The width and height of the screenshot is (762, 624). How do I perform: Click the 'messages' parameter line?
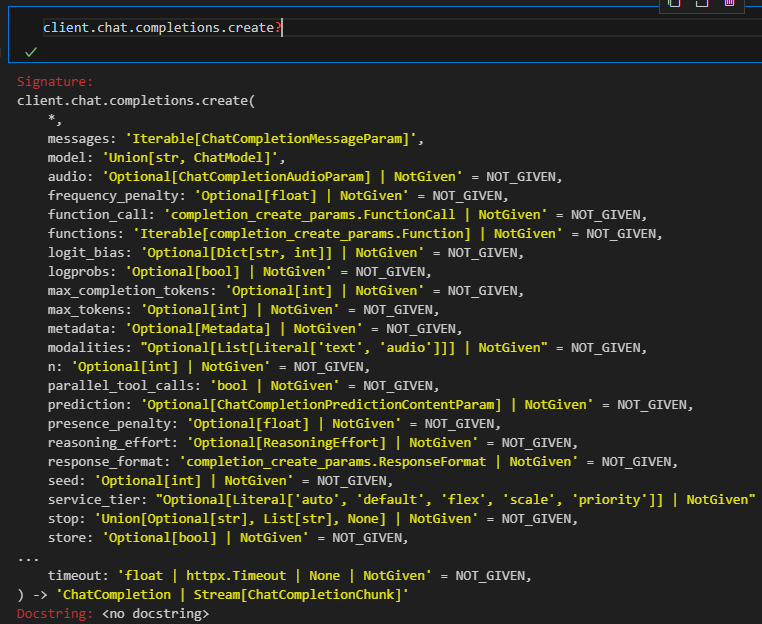236,139
